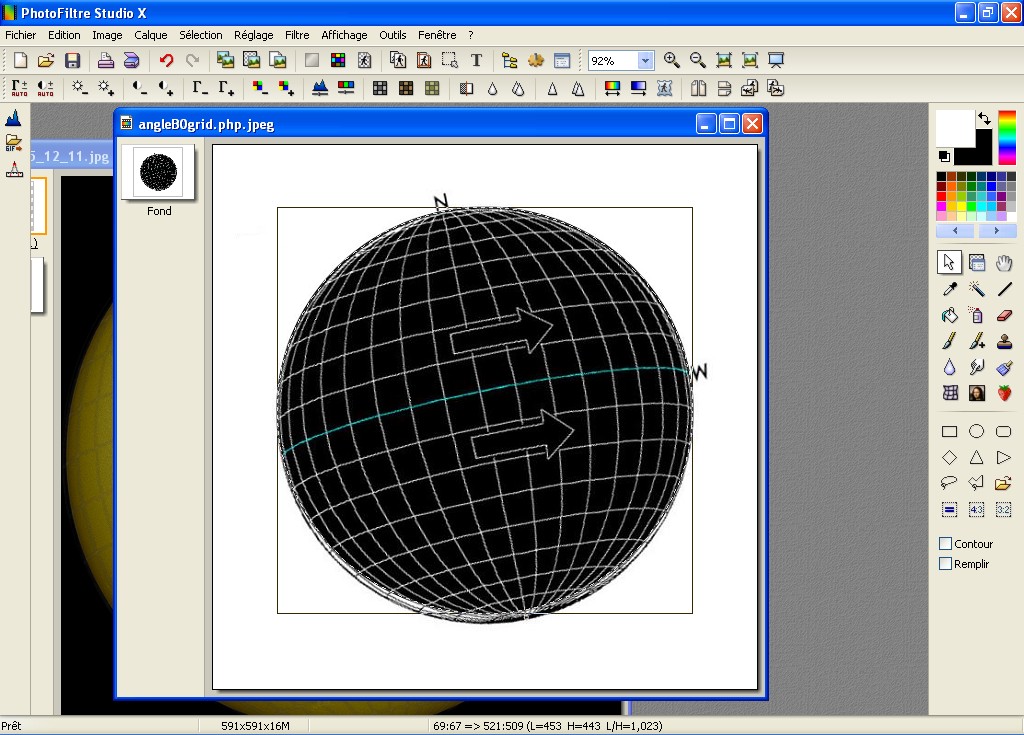
Task: Decrease brightness with sun minus icon
Action: tap(80, 88)
